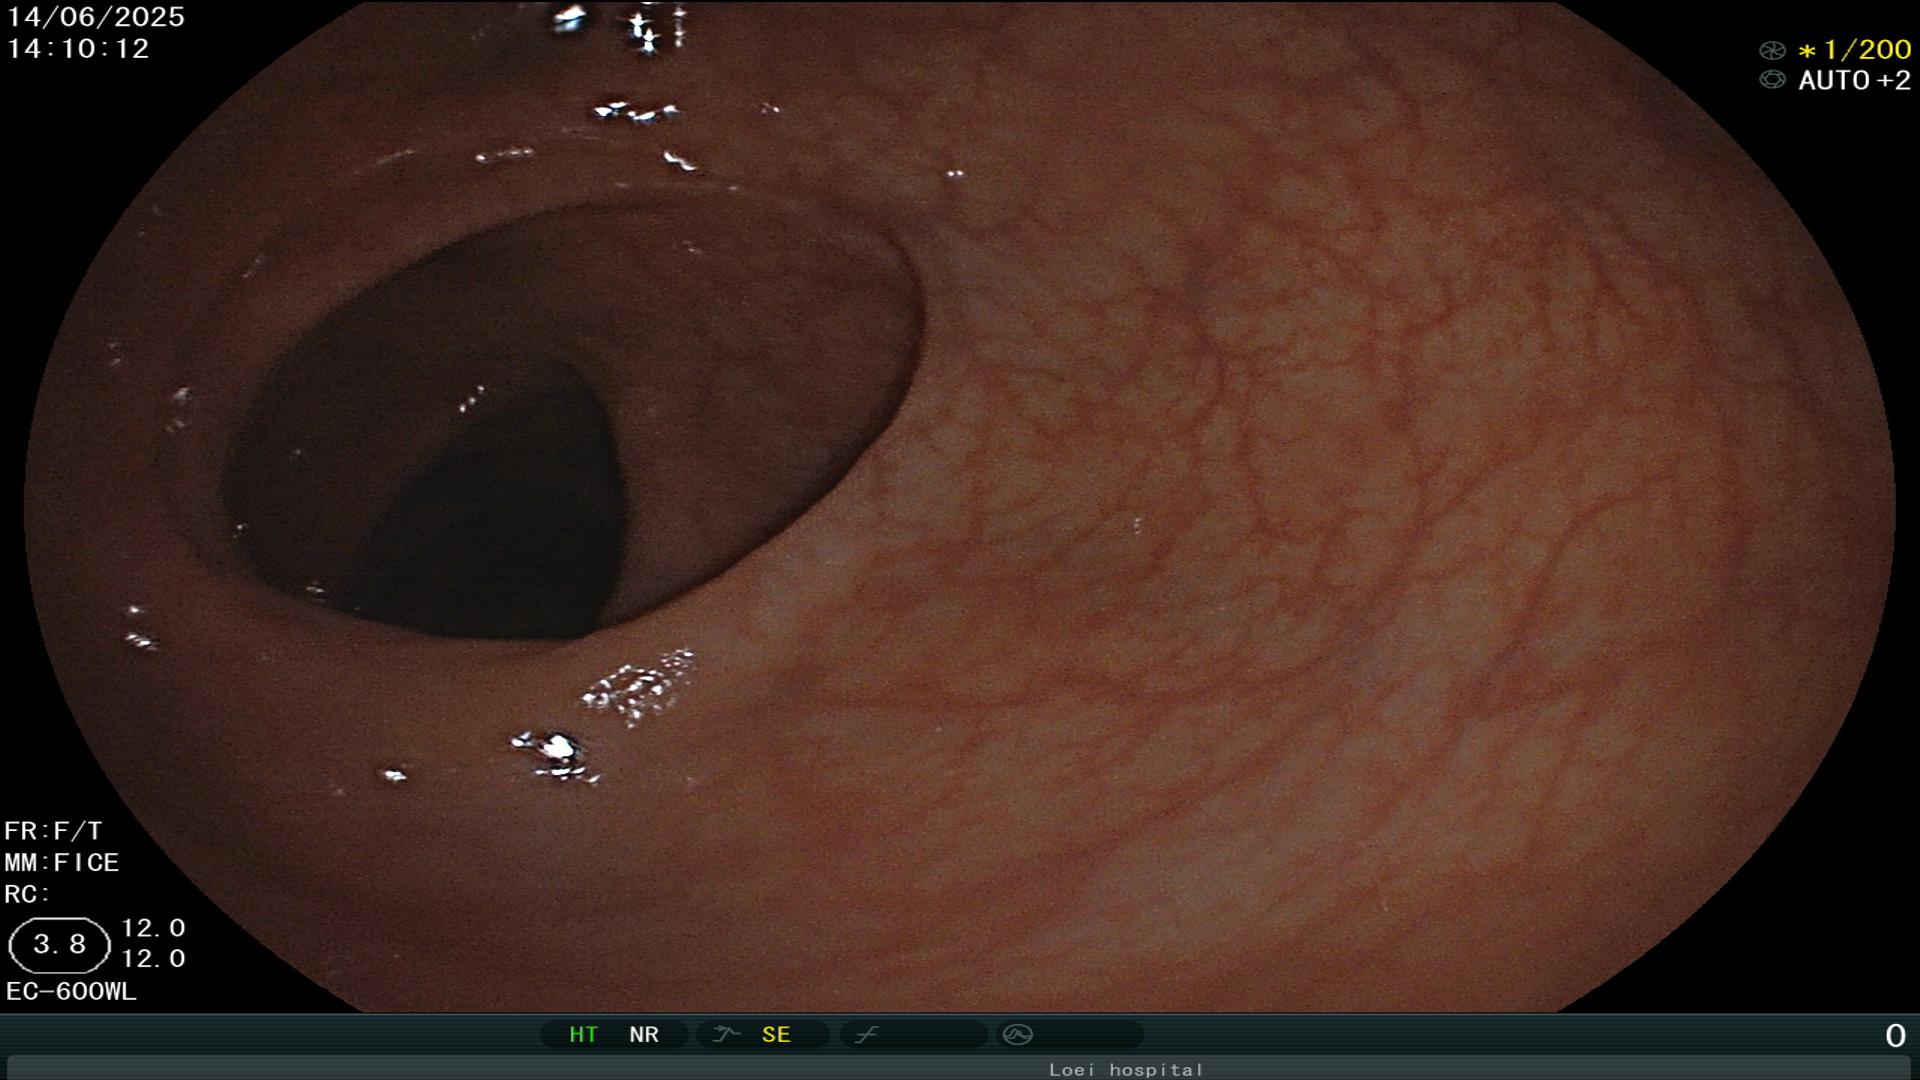Screen dimensions: 1920x1080
Task: Select the AUTO +2 iris value
Action: tap(1854, 80)
